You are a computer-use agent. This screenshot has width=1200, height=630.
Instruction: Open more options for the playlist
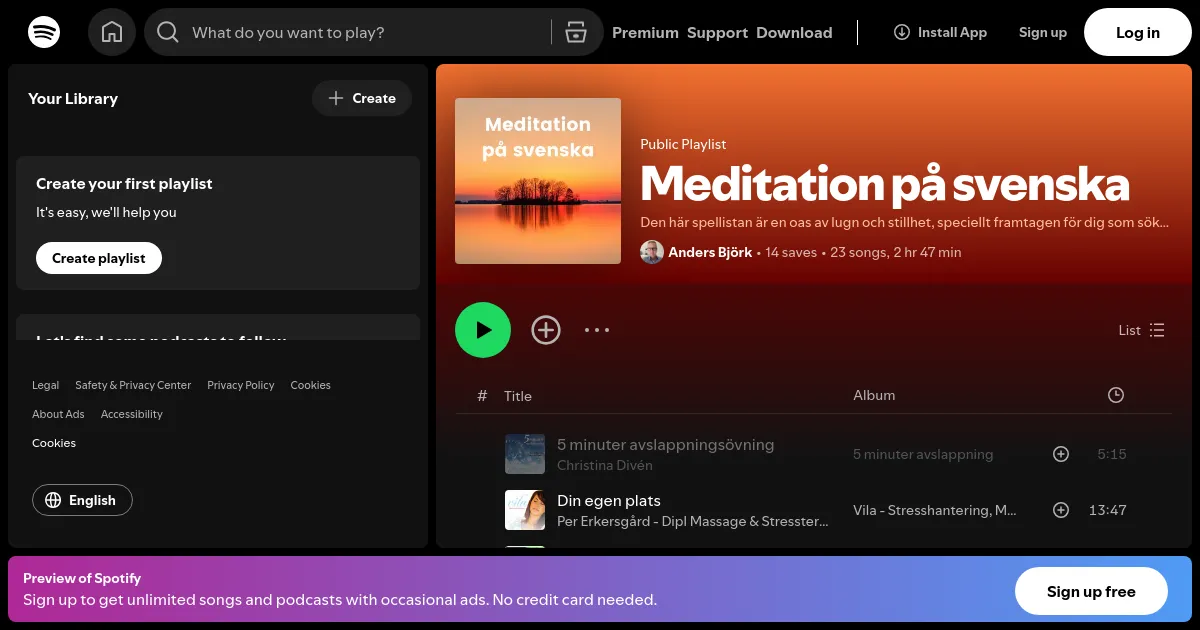(597, 329)
